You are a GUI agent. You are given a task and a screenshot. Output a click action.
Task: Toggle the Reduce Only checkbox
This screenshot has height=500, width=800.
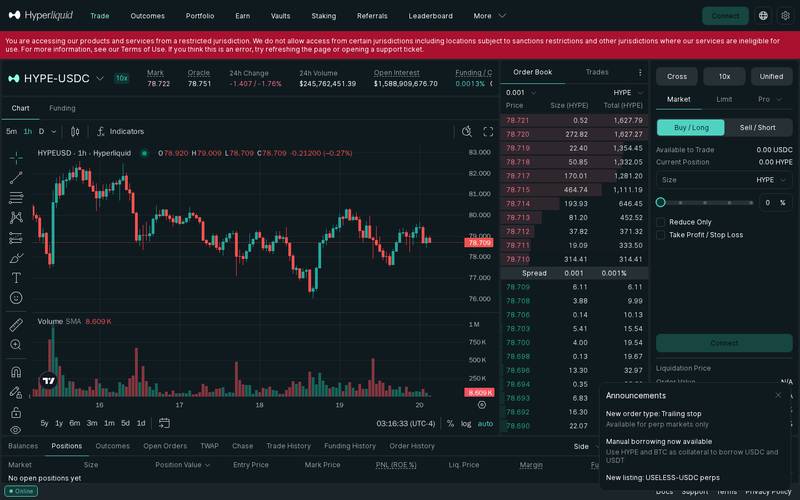(x=661, y=222)
